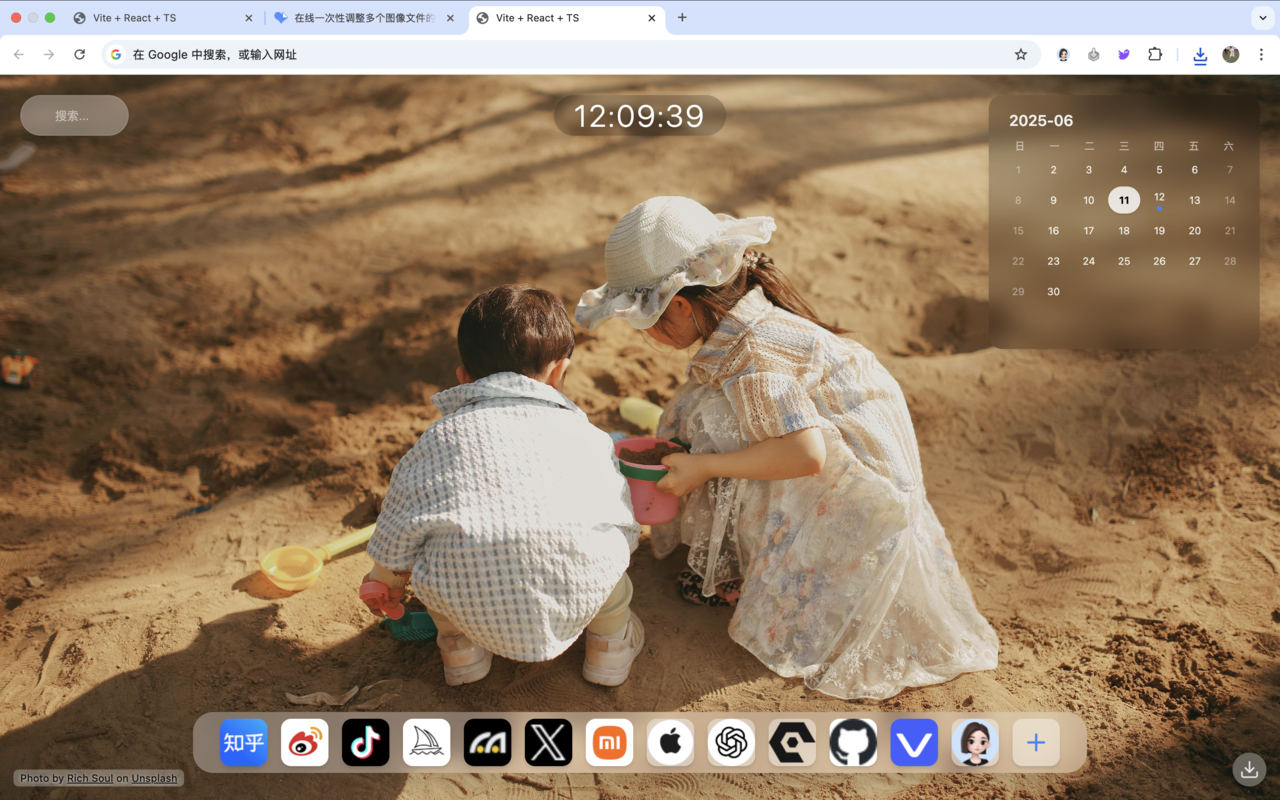
Task: Select June 30 in the calendar
Action: [1053, 292]
